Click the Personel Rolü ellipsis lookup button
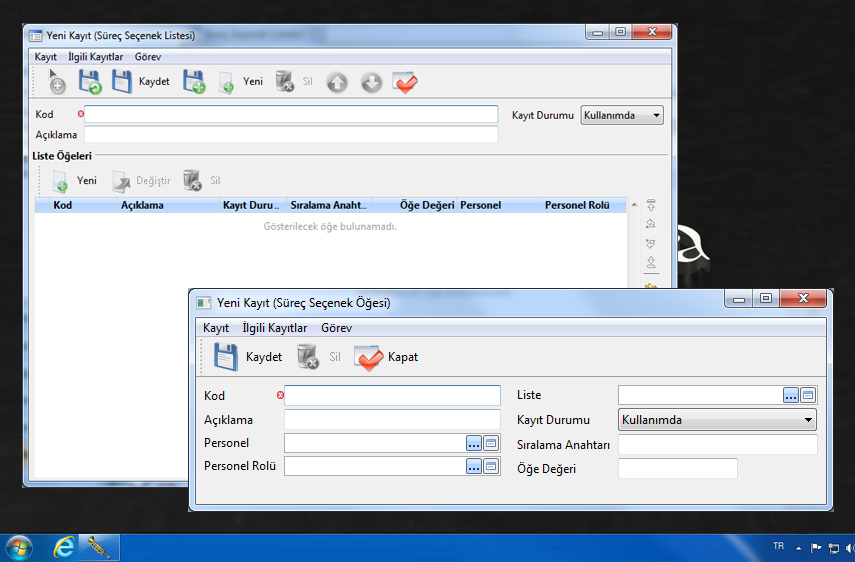Screen dimensions: 855x562 473,466
